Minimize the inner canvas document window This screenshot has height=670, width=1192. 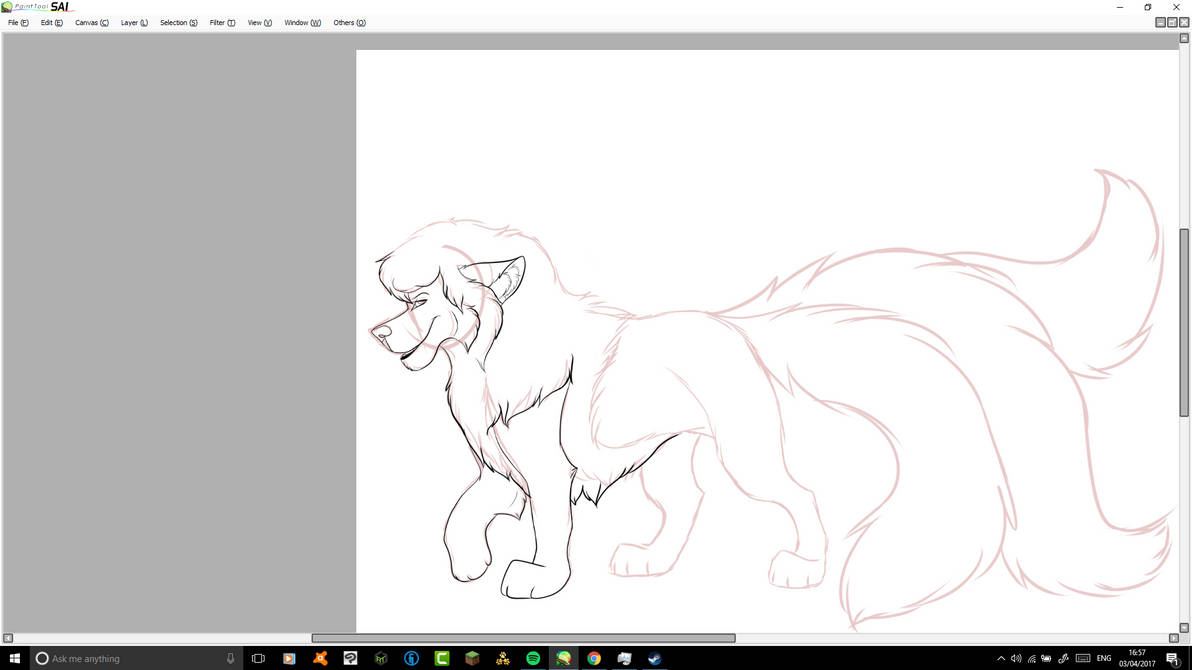1160,23
